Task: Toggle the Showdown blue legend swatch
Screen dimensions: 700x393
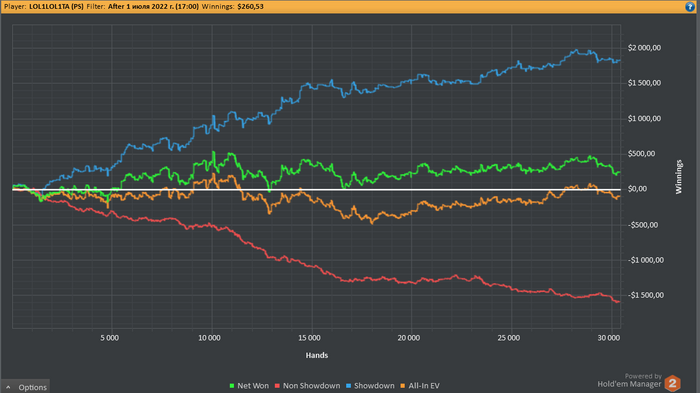Action: (x=349, y=386)
